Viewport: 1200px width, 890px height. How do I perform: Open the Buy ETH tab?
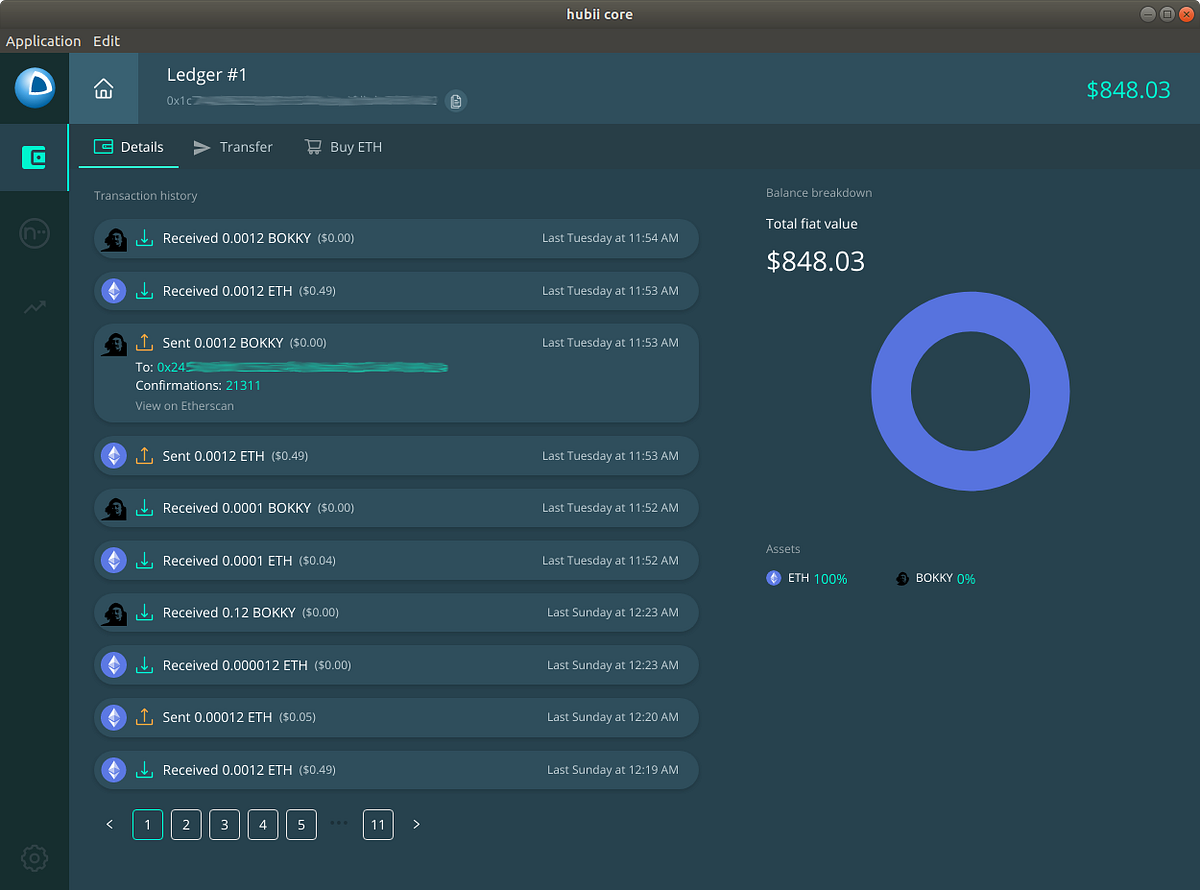tap(343, 147)
